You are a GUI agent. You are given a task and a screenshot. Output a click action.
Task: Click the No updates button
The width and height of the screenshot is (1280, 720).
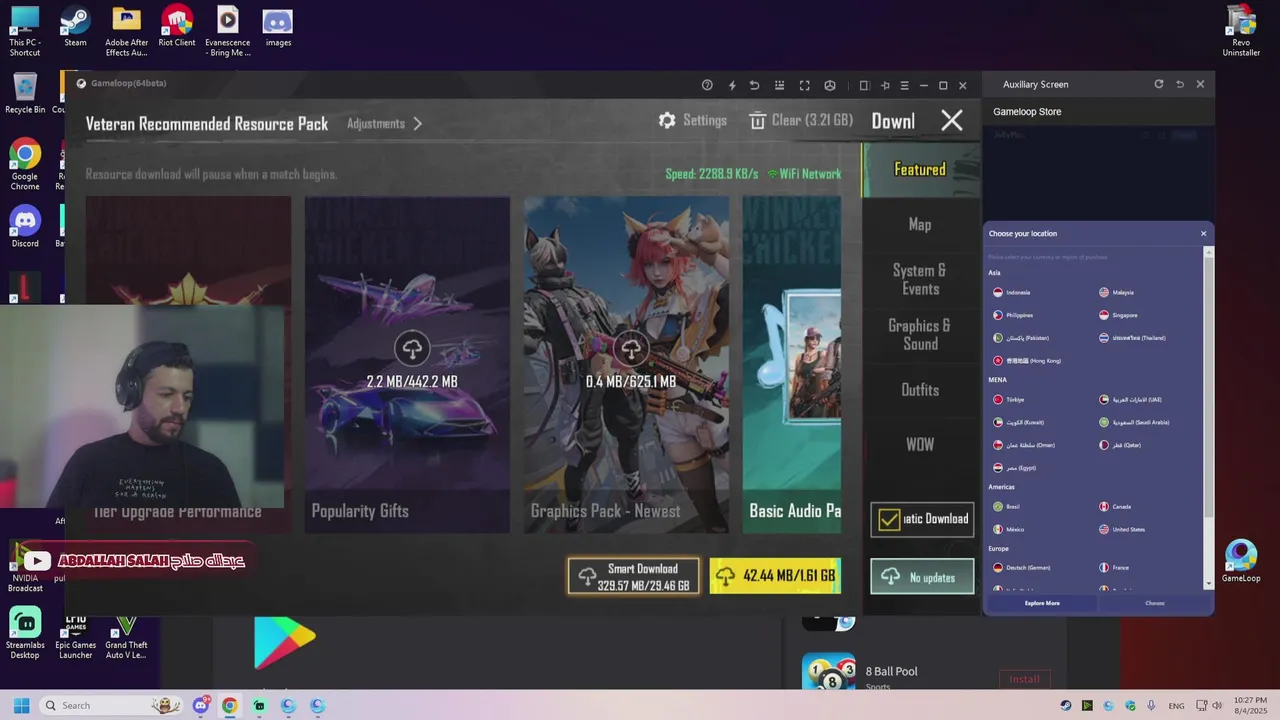point(922,577)
